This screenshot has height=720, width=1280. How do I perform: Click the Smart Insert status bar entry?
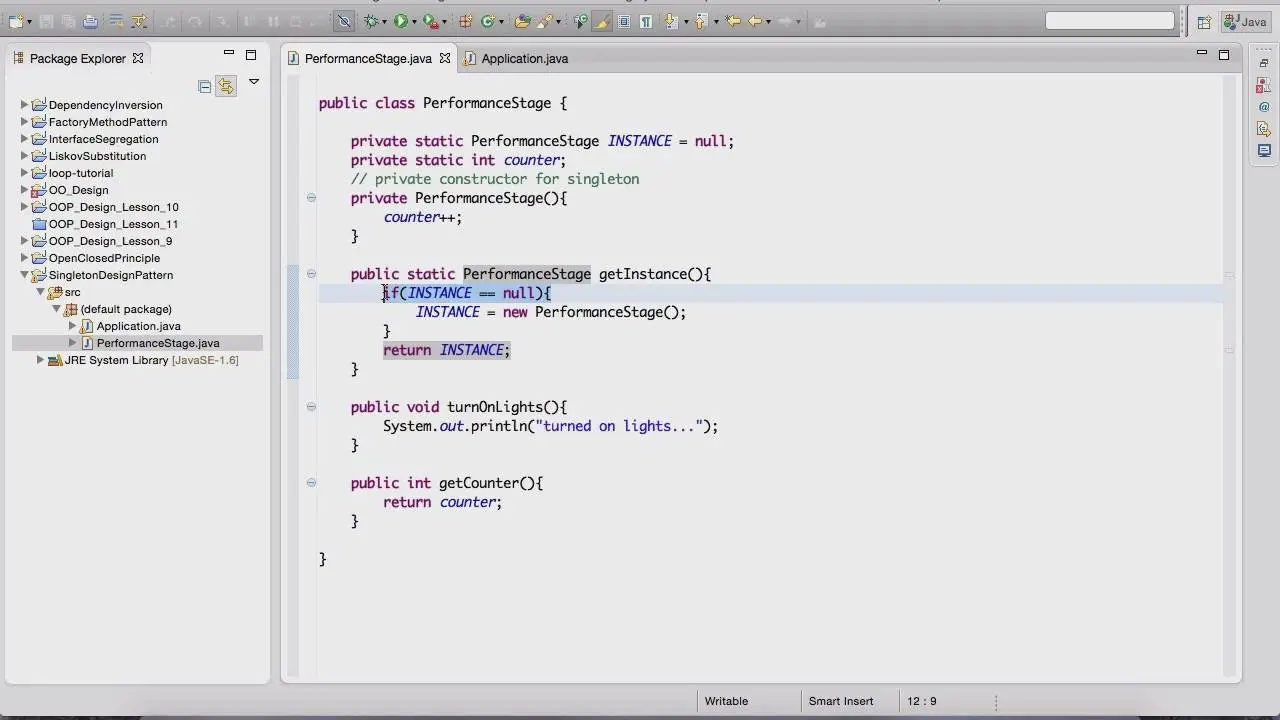[841, 701]
